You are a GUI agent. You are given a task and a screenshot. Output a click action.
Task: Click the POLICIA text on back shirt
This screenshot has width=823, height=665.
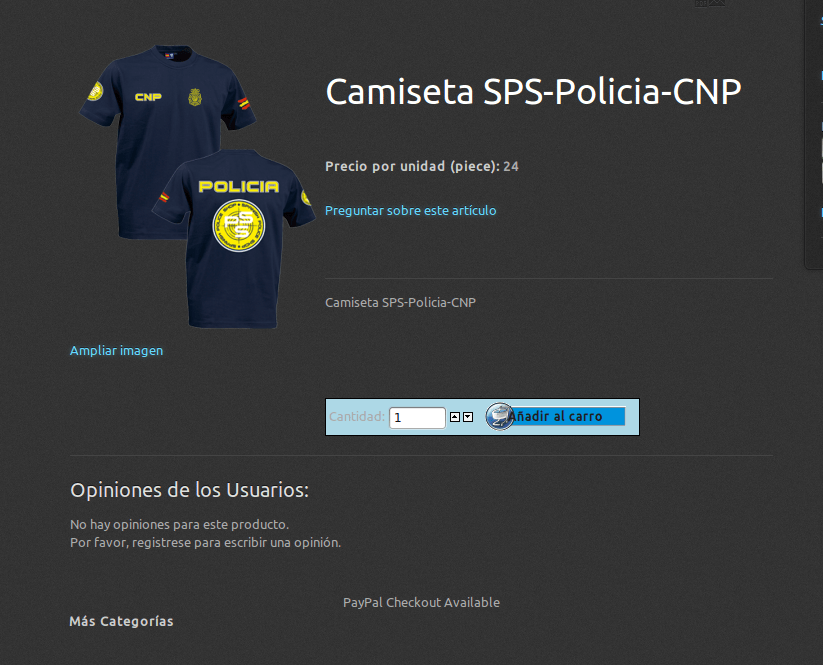pyautogui.click(x=239, y=186)
